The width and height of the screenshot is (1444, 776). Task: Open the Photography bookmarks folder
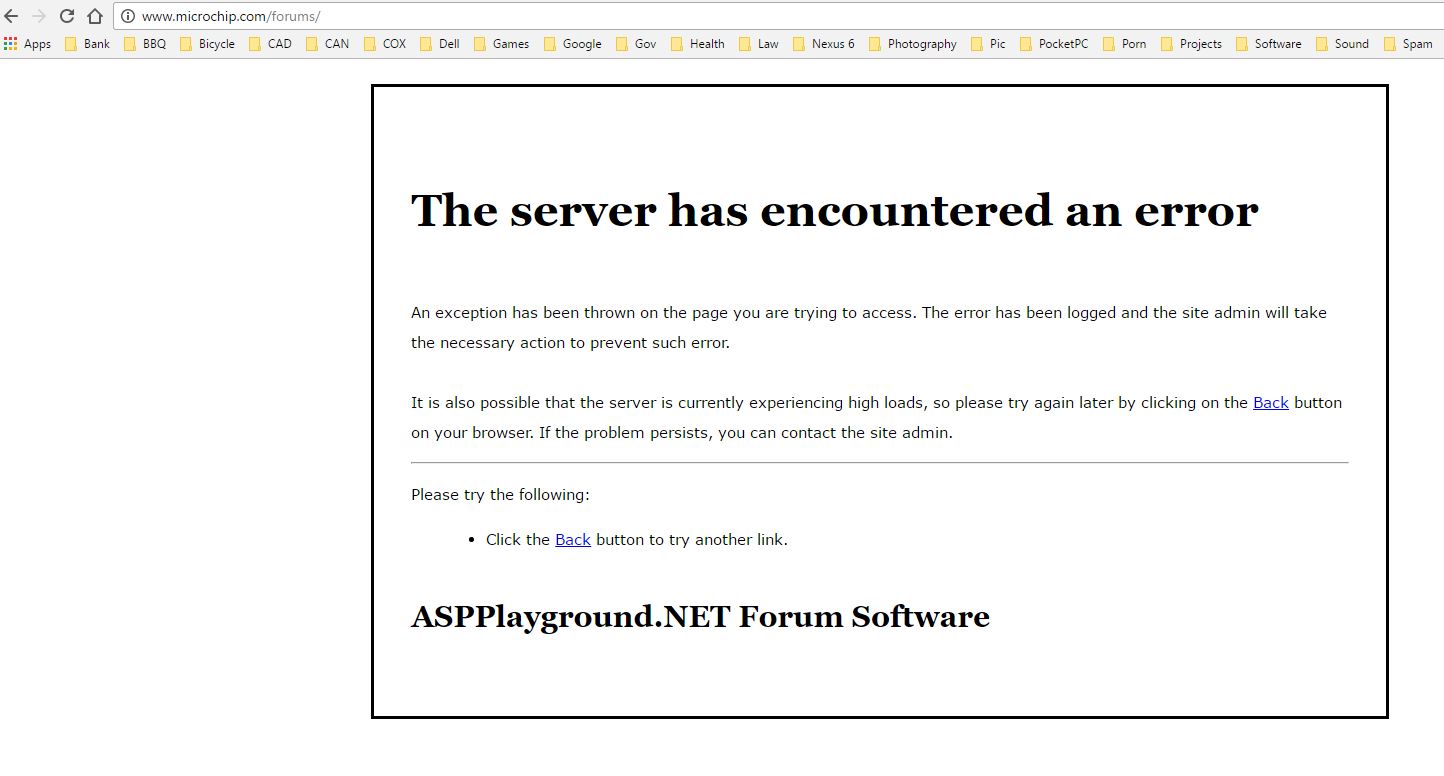[913, 43]
